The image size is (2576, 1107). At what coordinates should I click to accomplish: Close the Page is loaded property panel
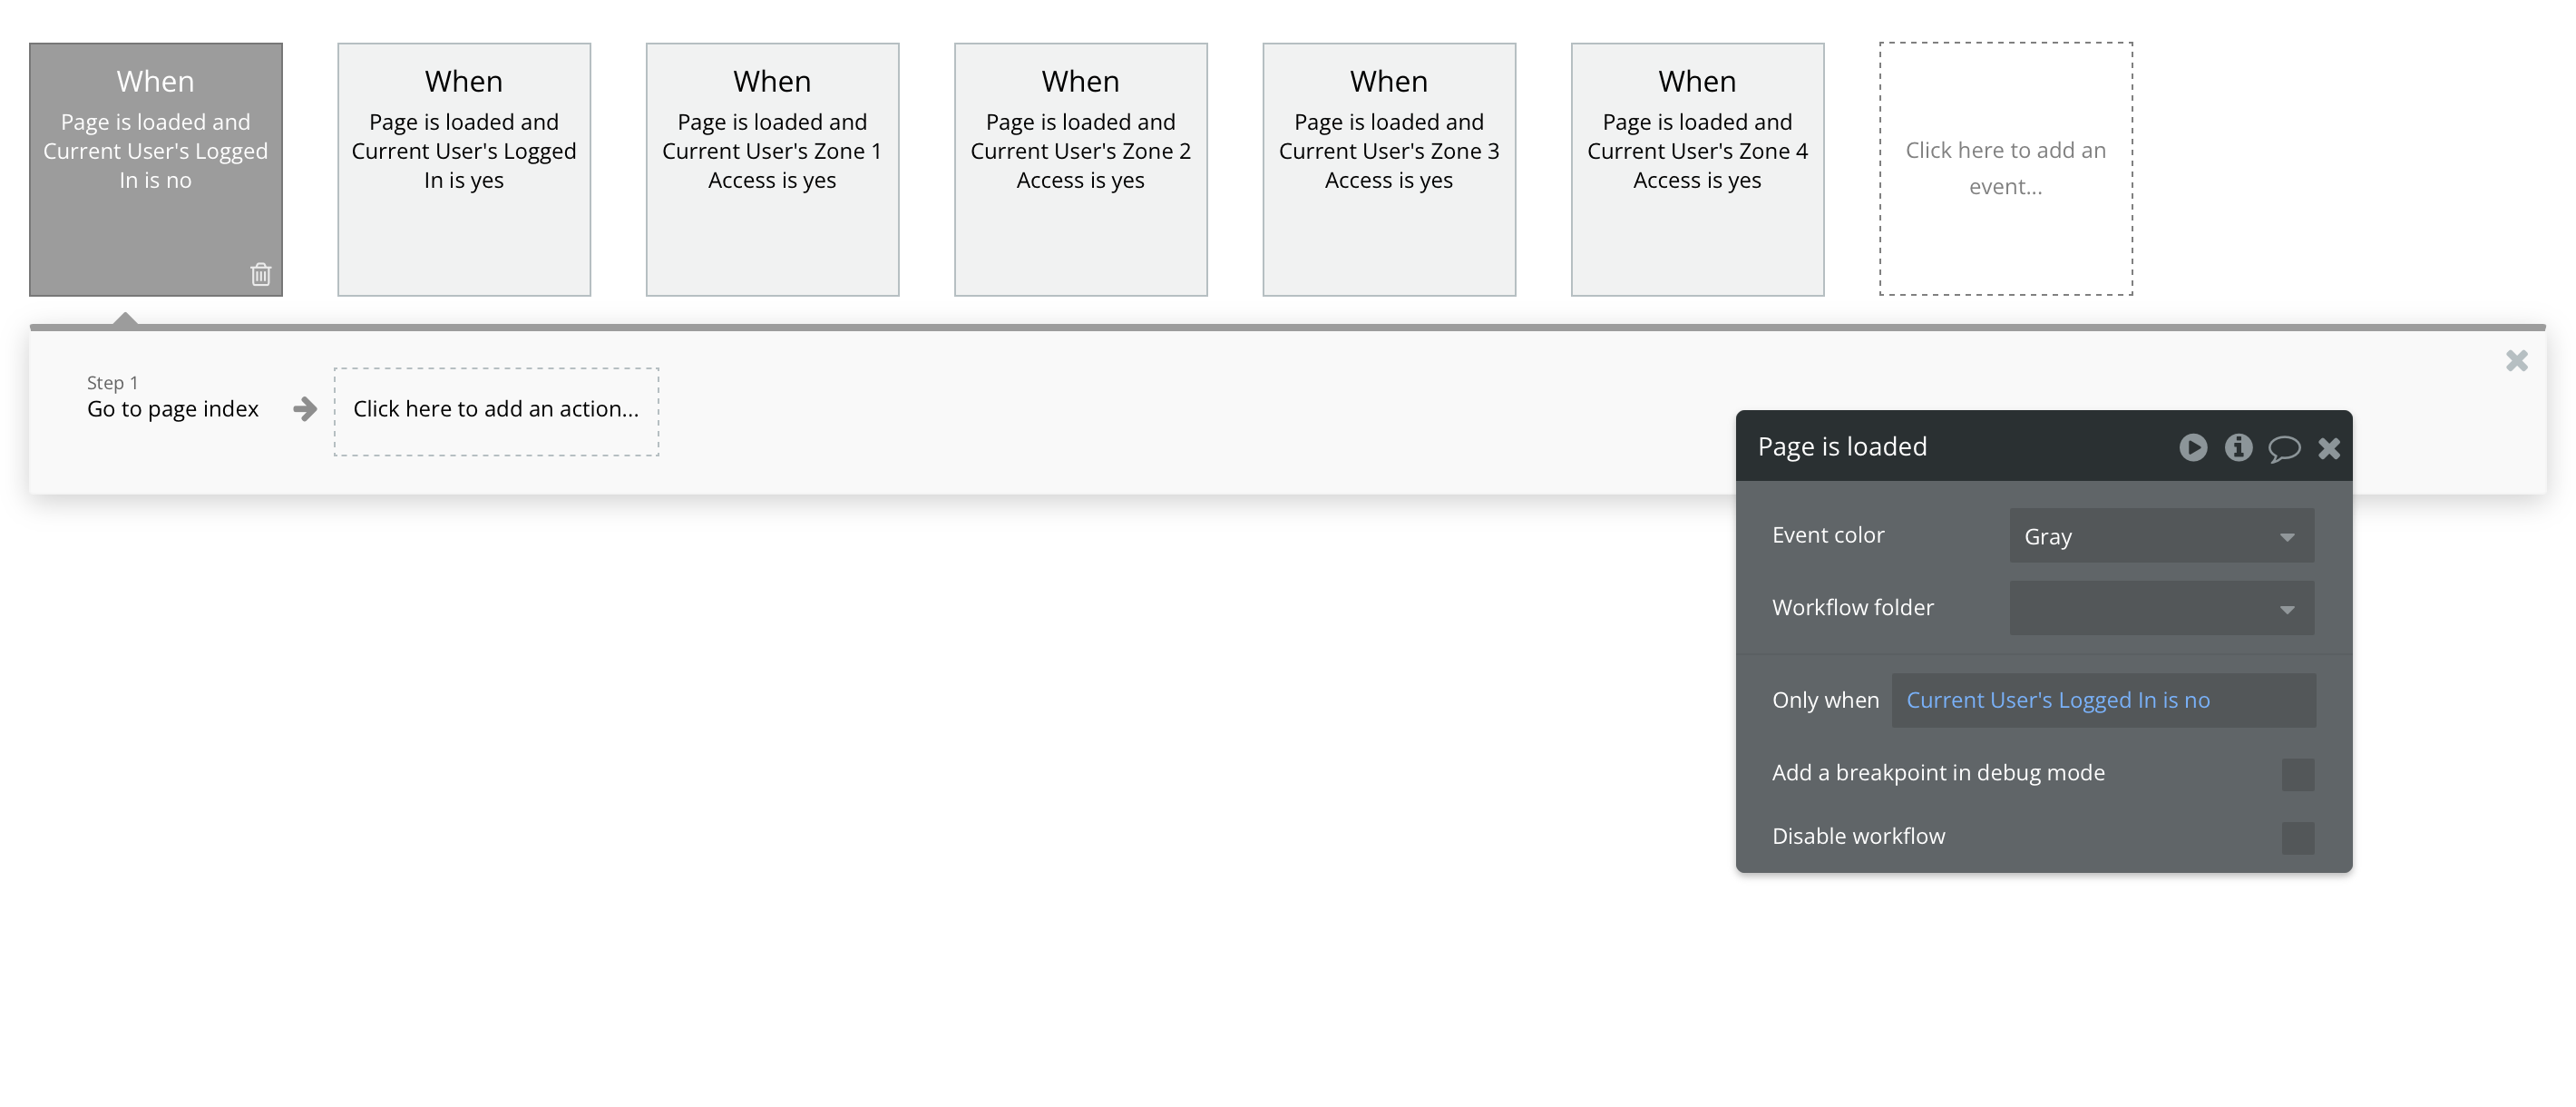(x=2329, y=448)
